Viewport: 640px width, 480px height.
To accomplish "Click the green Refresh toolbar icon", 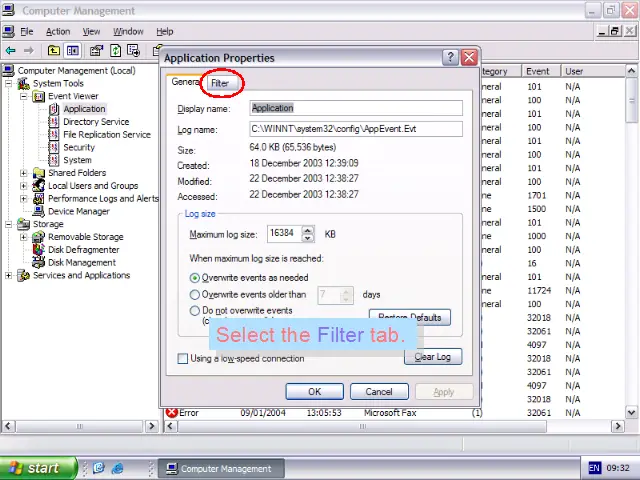I will (x=116, y=51).
